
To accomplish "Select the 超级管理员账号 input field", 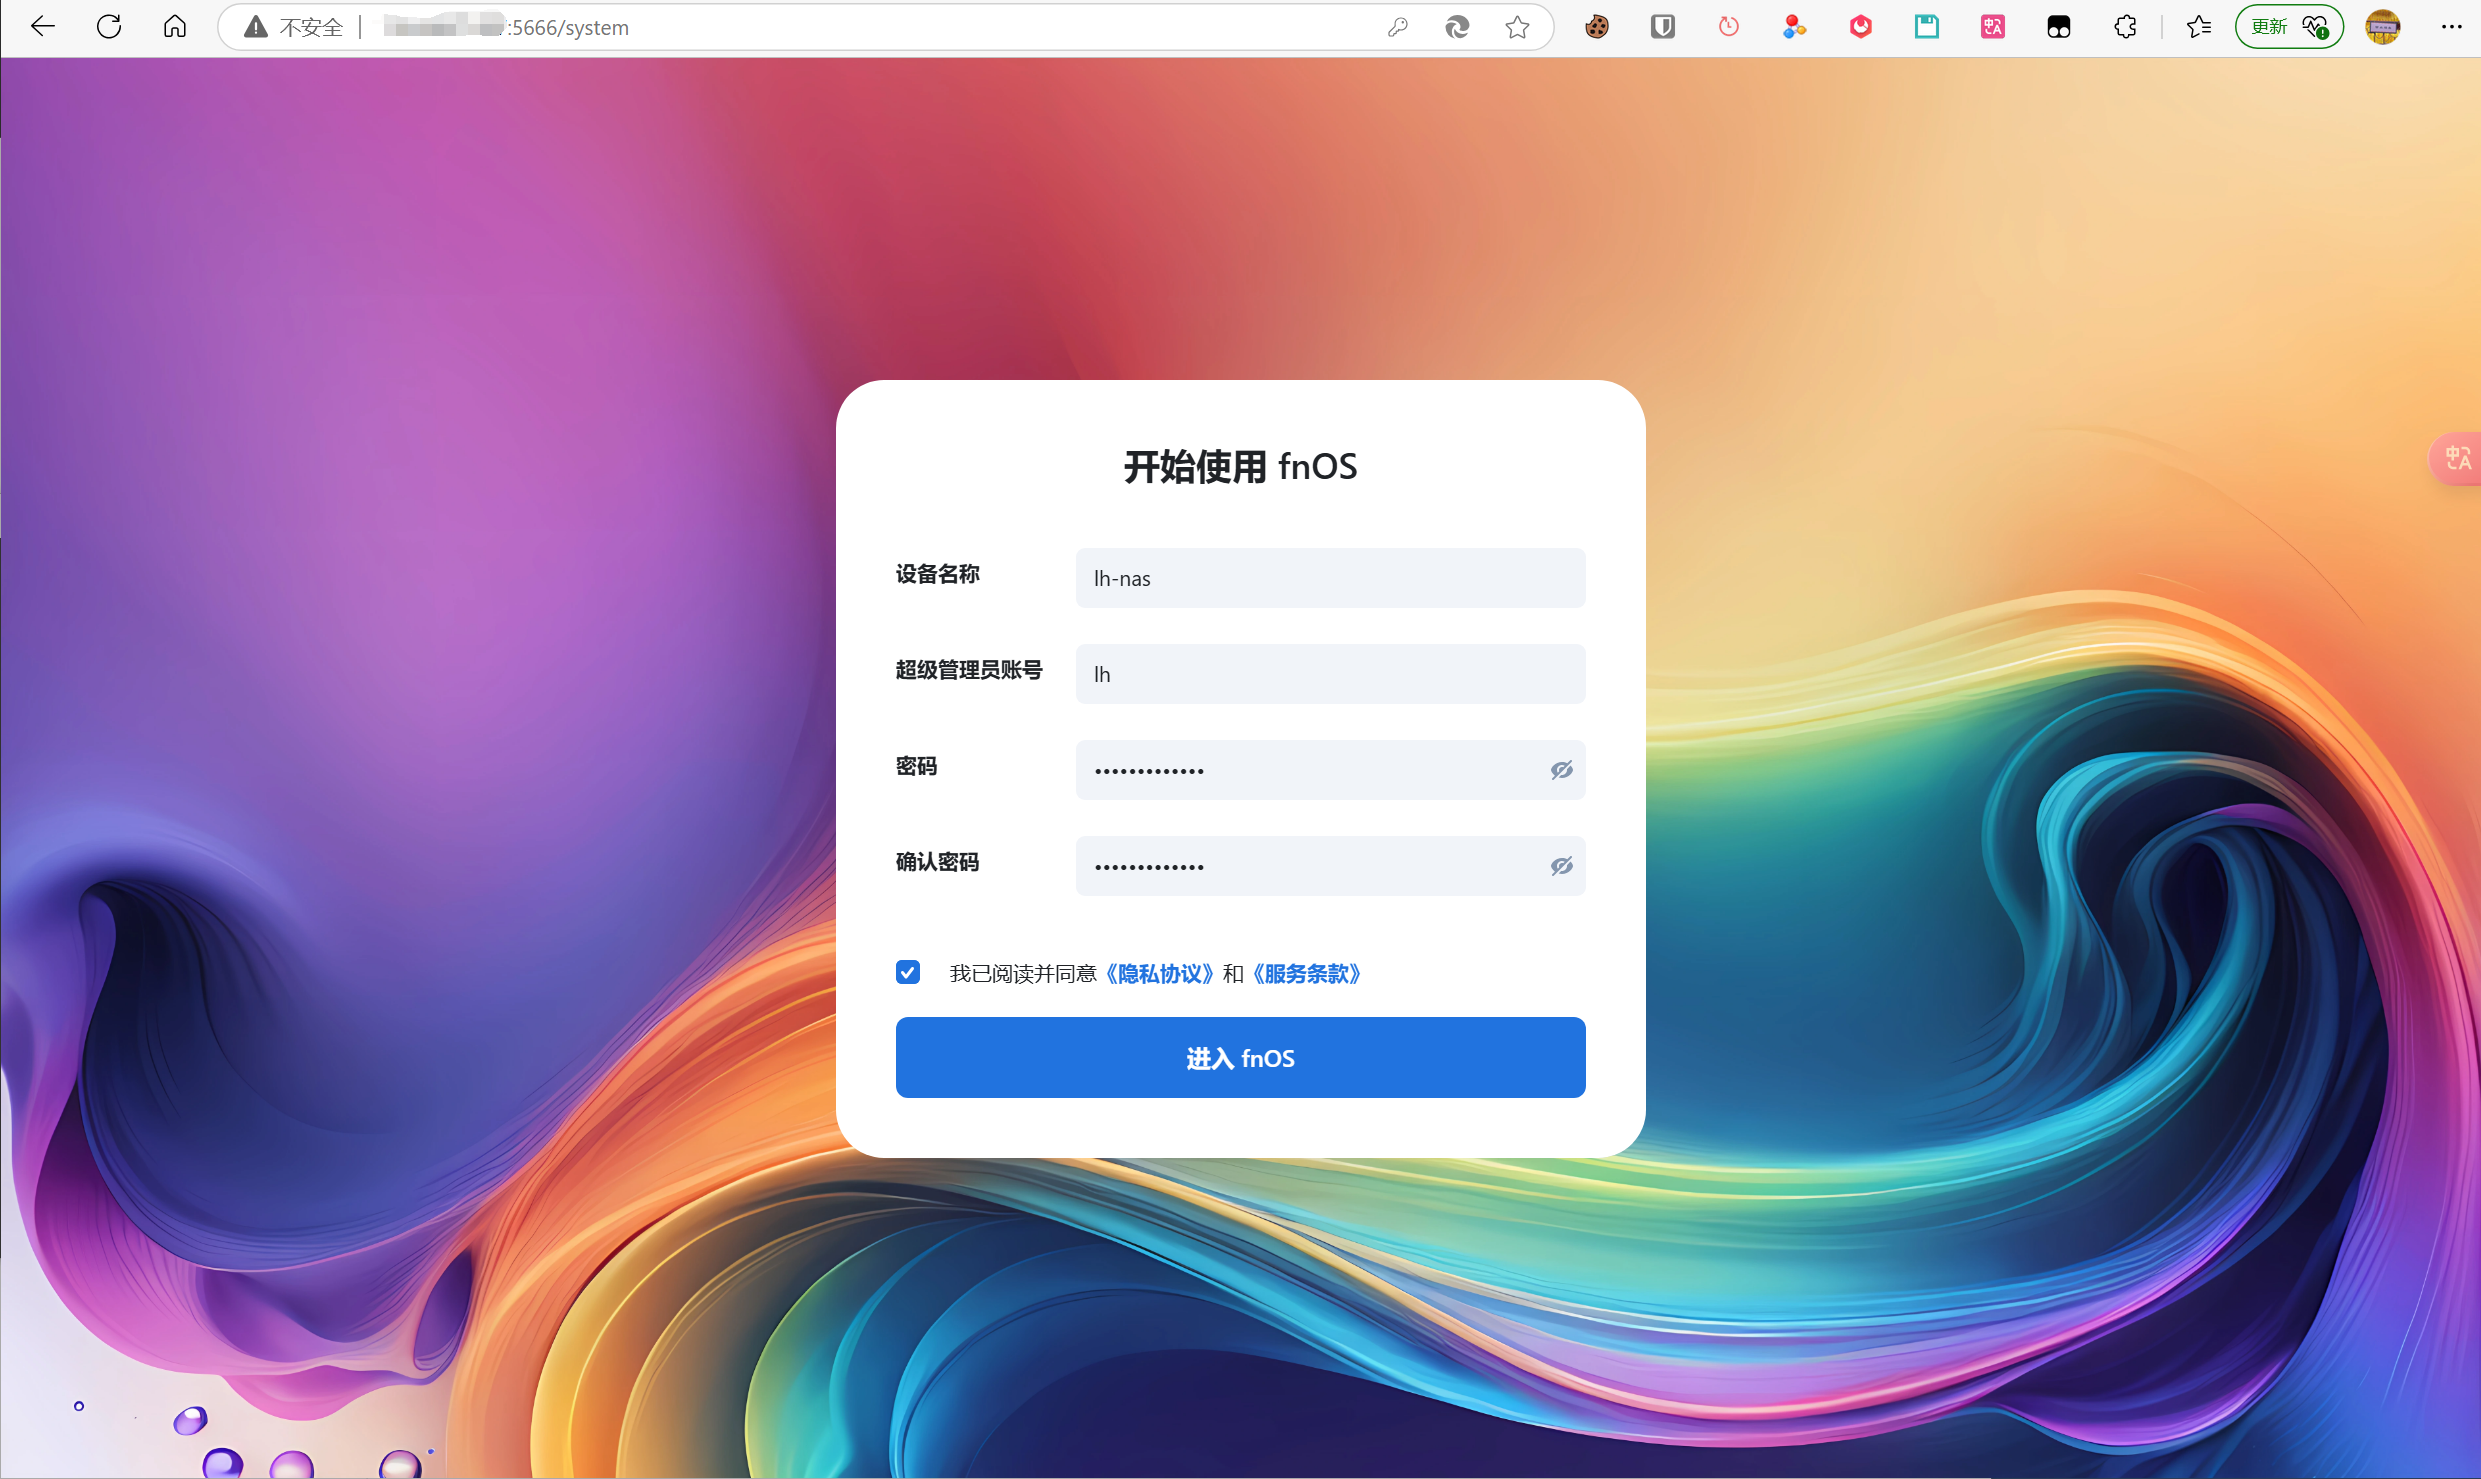I will (1331, 673).
